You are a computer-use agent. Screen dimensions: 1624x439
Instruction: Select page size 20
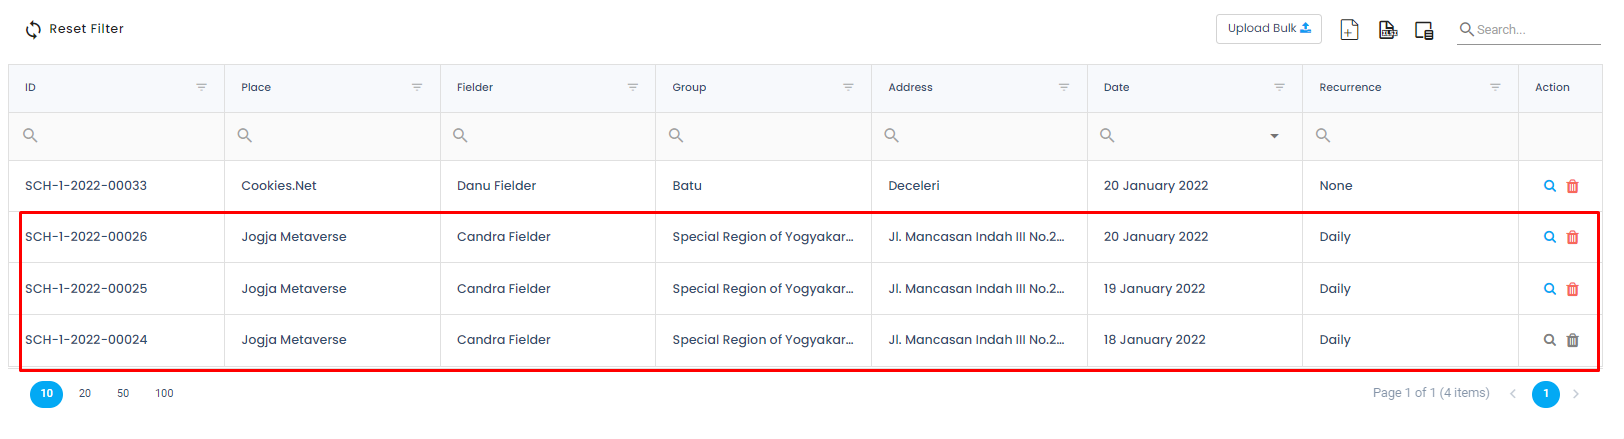85,394
